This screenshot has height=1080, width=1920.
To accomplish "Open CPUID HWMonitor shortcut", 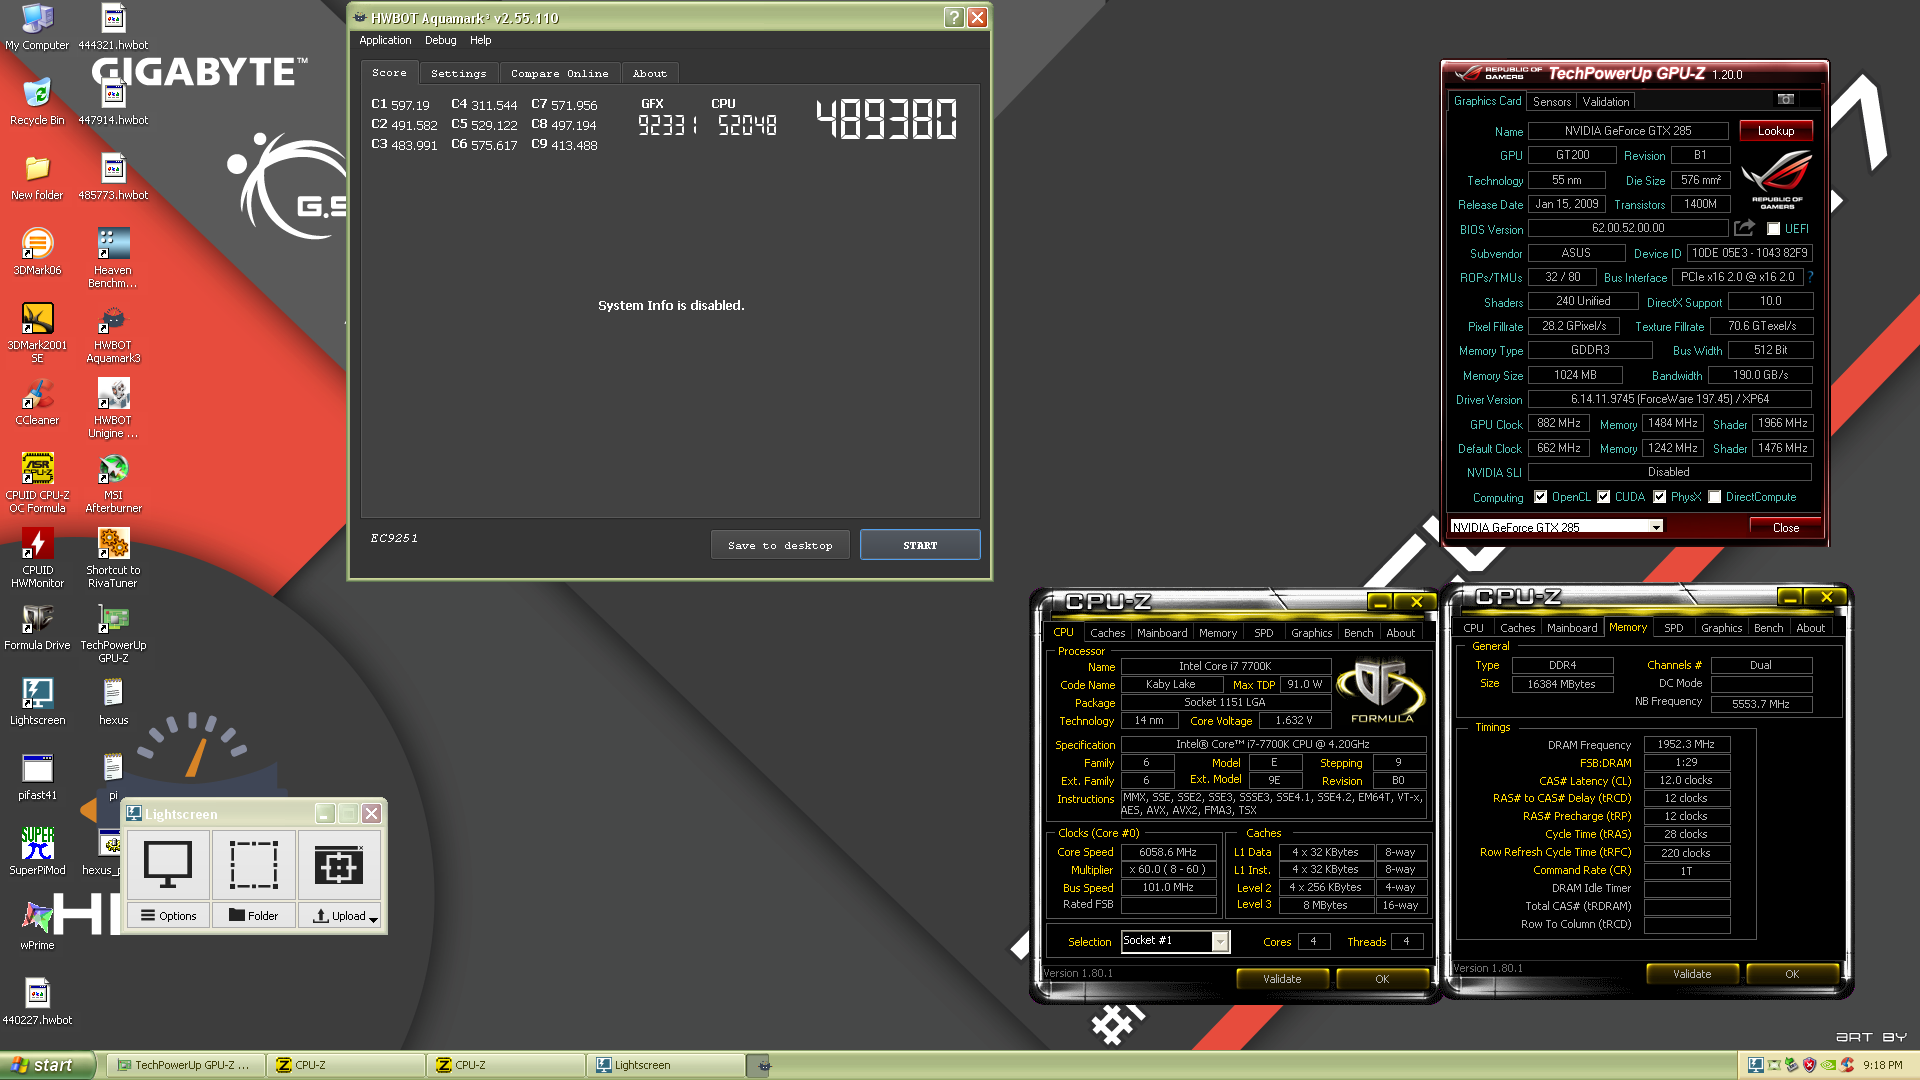I will [37, 558].
